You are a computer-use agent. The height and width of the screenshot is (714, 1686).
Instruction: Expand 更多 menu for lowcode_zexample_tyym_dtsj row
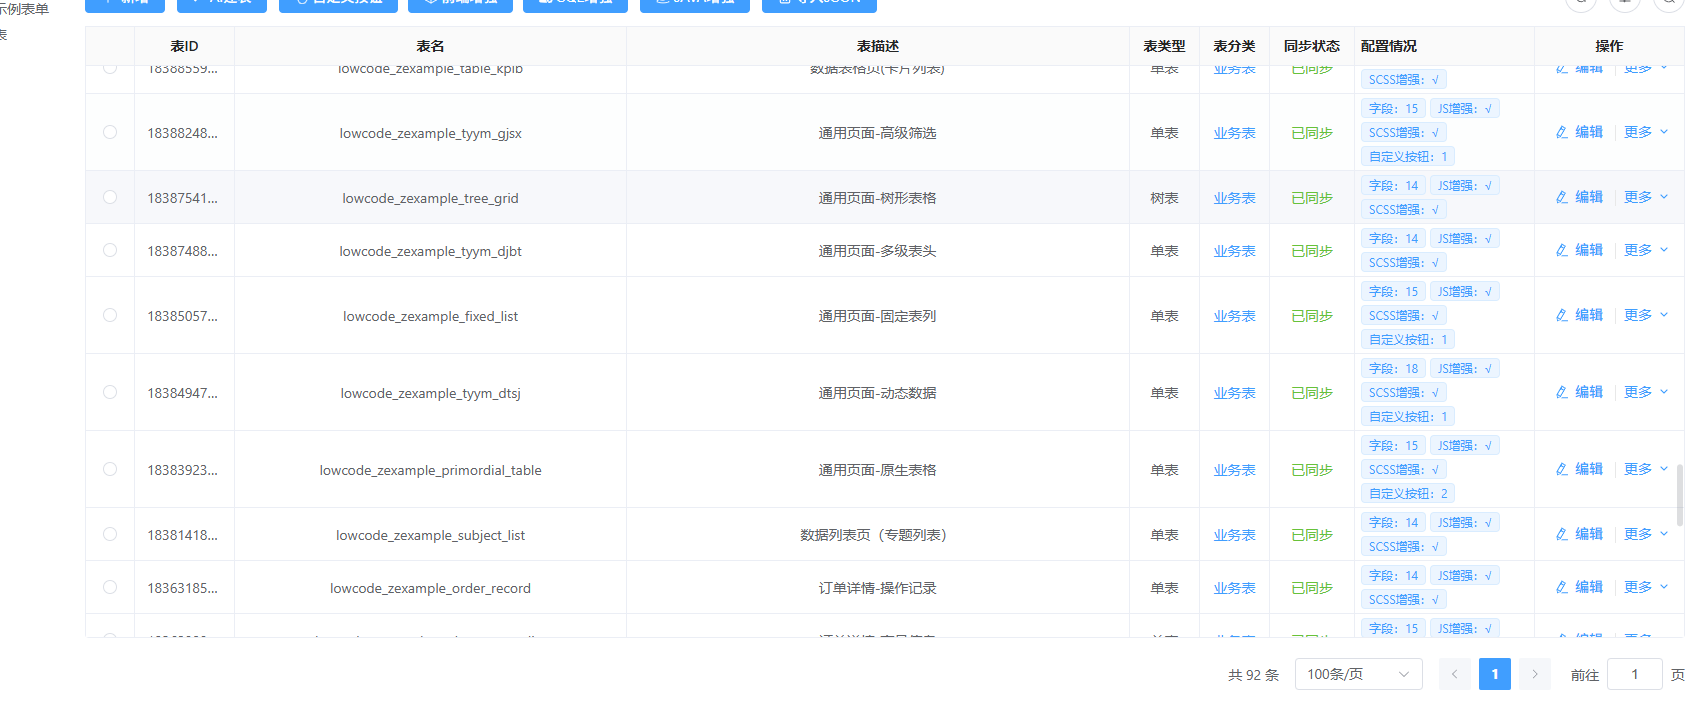[1645, 392]
